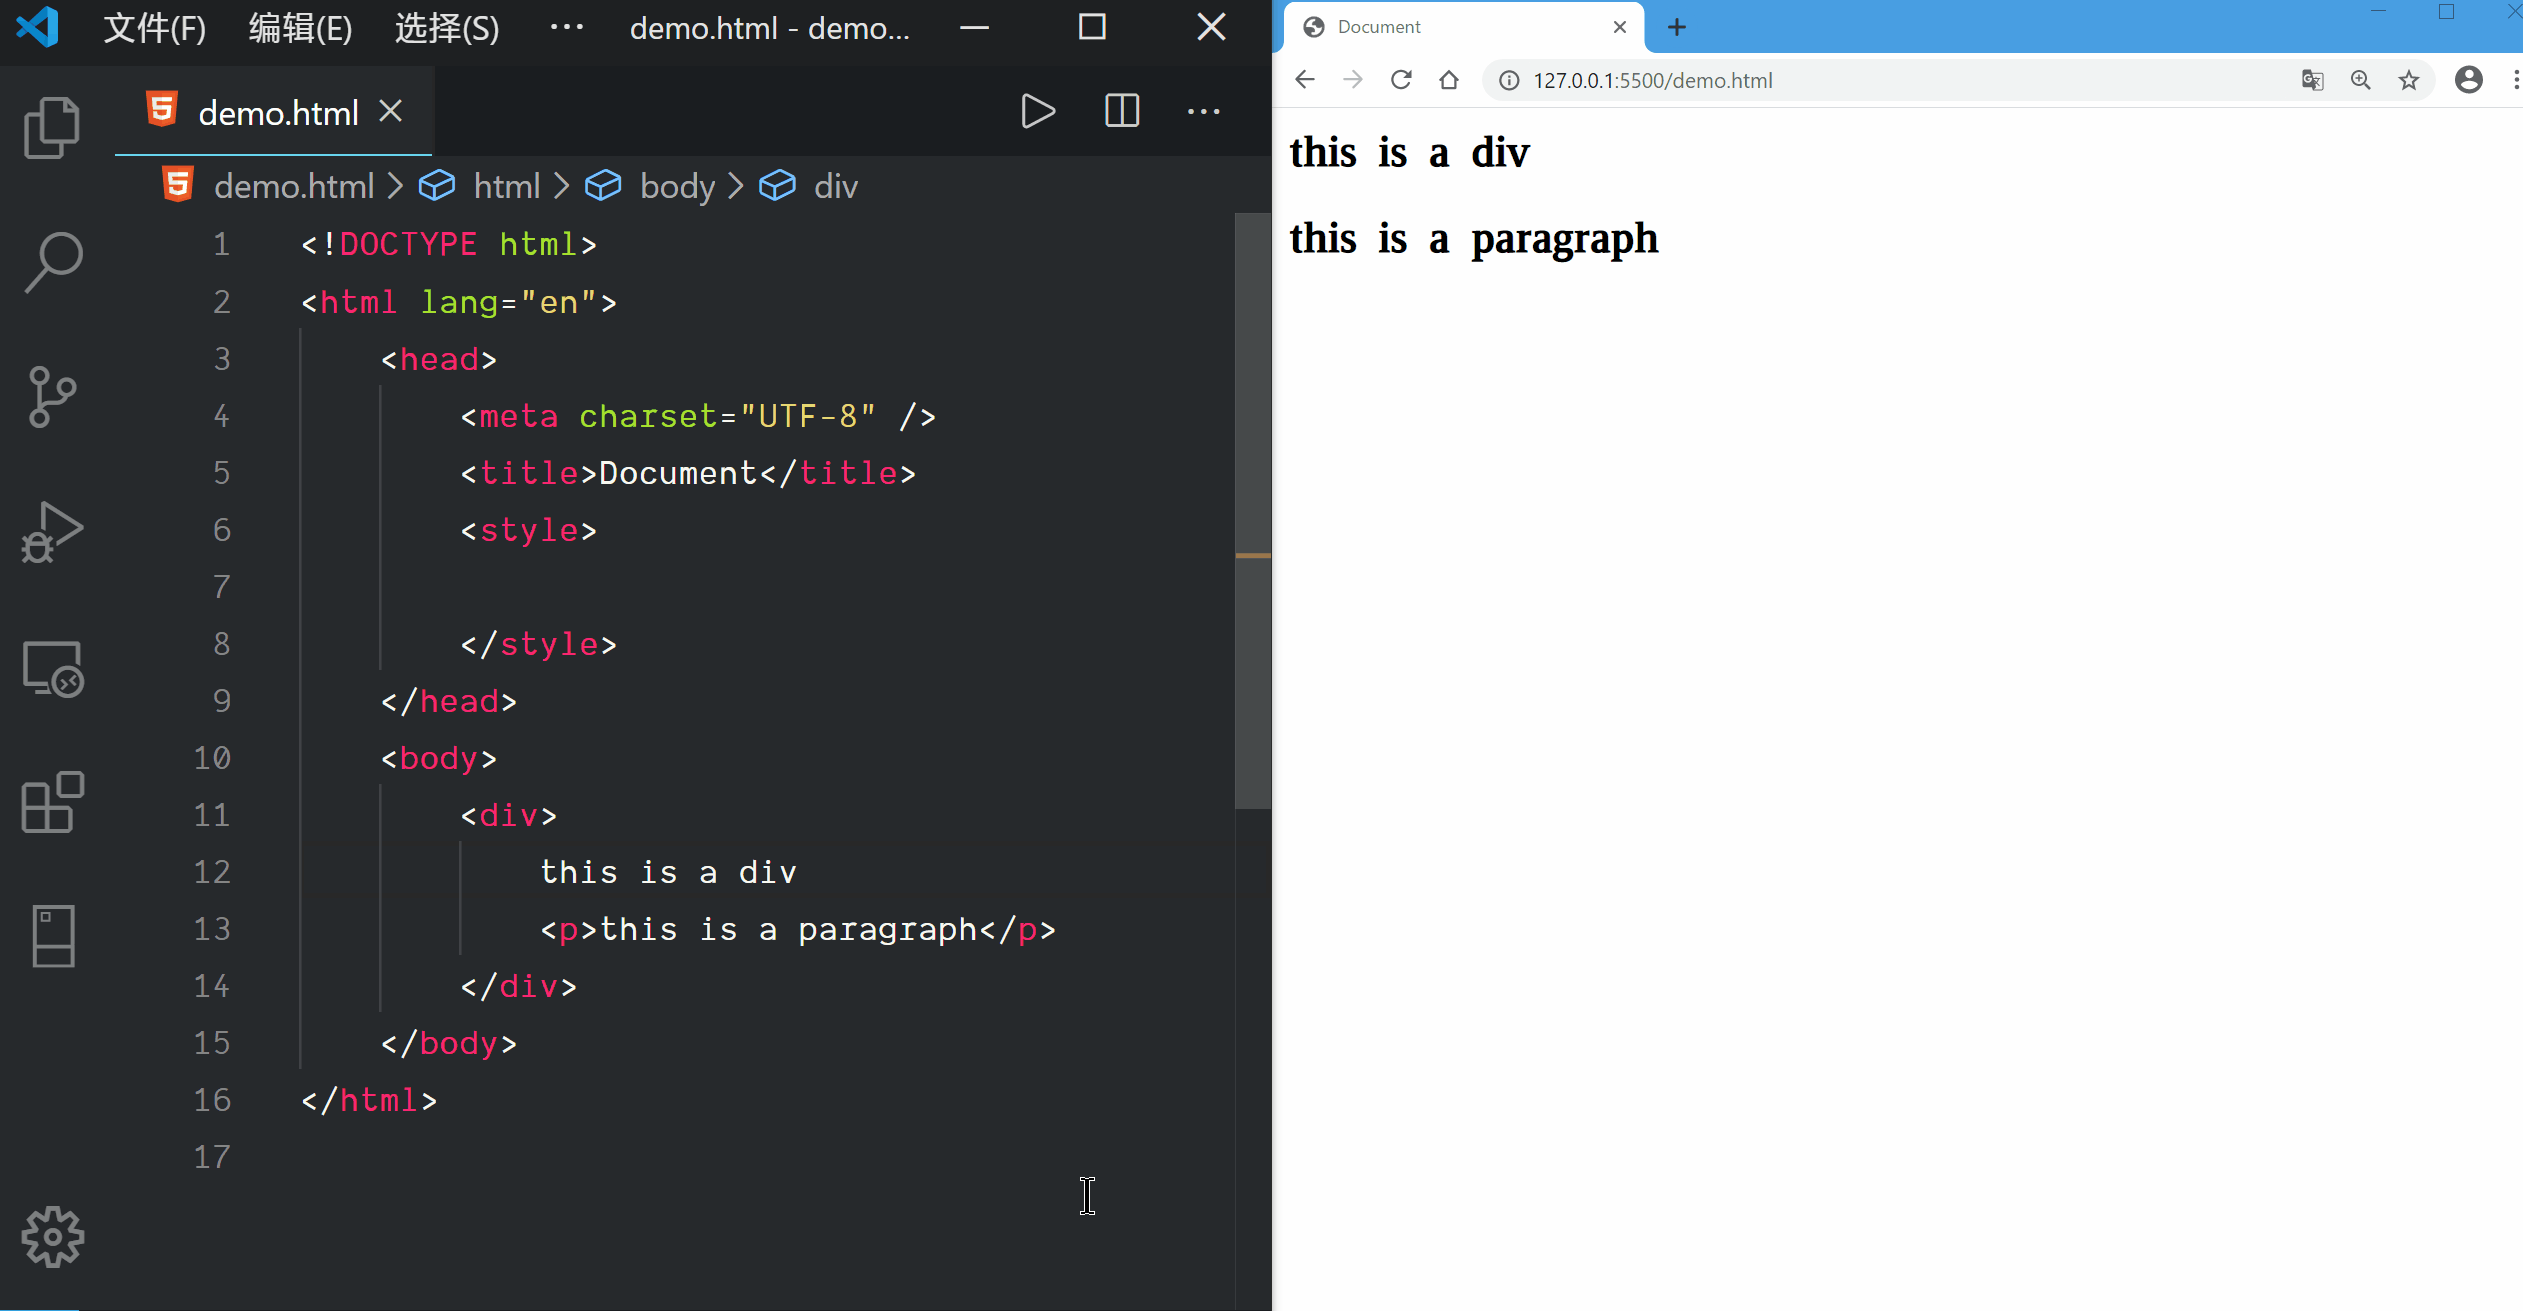Open the Explorer view in activity bar
This screenshot has width=2523, height=1311.
[x=52, y=128]
